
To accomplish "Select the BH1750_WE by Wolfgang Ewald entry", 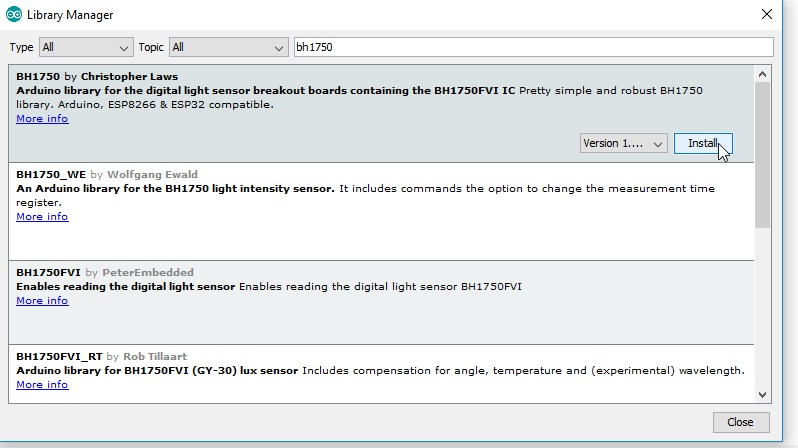I will [x=381, y=211].
